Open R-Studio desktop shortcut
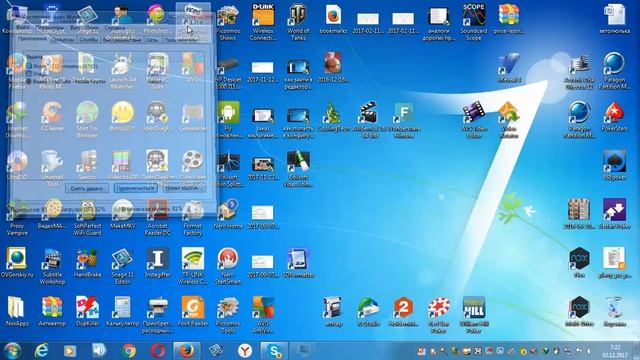This screenshot has width=640, height=360. pyautogui.click(x=368, y=311)
